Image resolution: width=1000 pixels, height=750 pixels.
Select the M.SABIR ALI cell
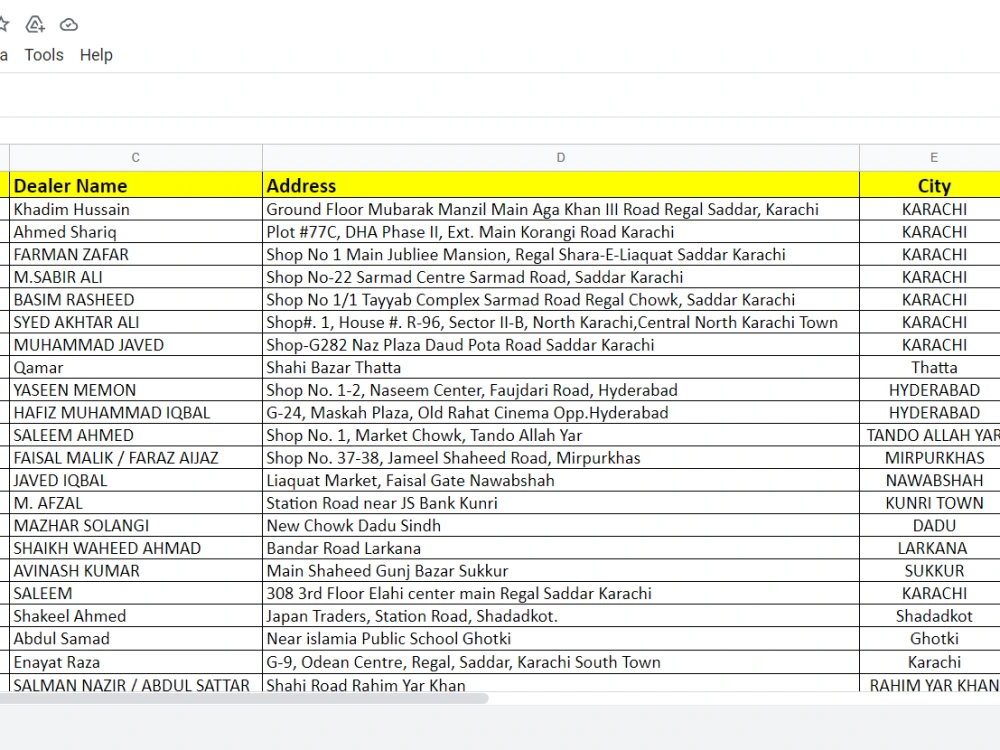(x=136, y=277)
